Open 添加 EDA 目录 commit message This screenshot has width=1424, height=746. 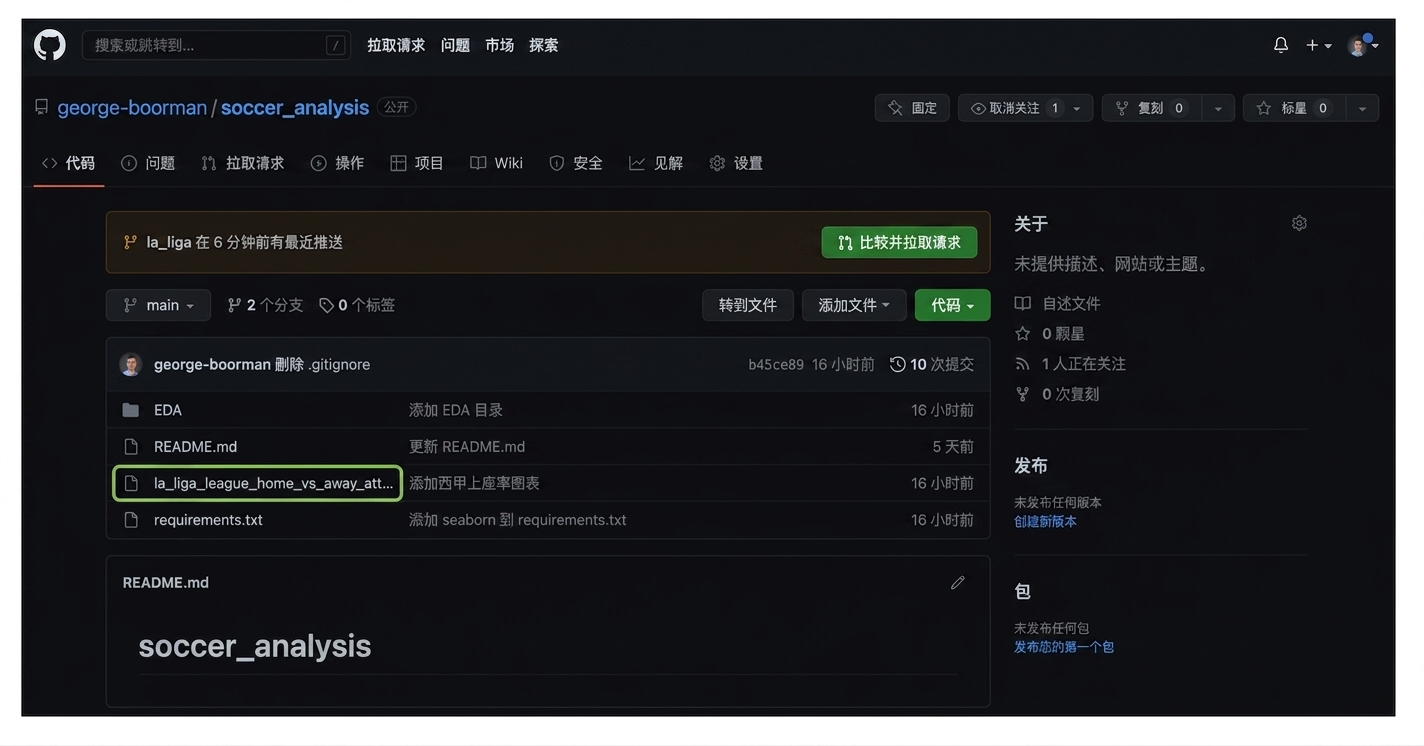click(x=456, y=410)
